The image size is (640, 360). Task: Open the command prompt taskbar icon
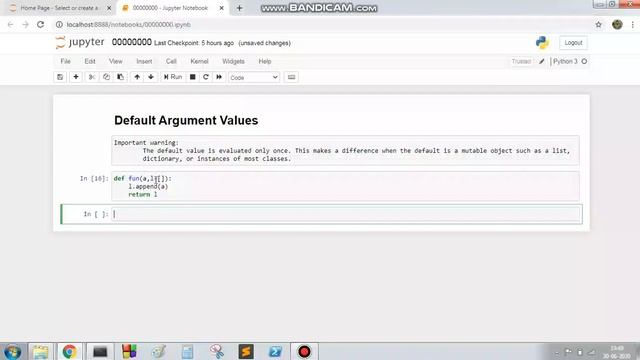[x=100, y=351]
